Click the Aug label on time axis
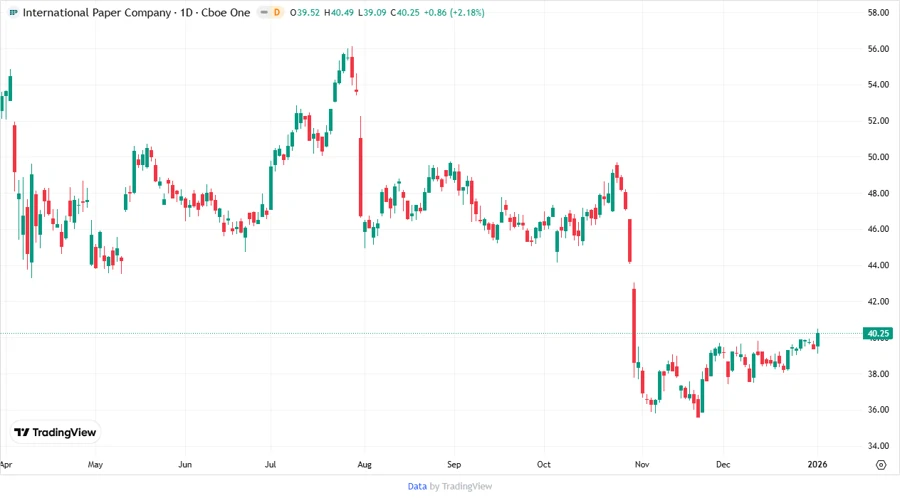 pyautogui.click(x=364, y=464)
